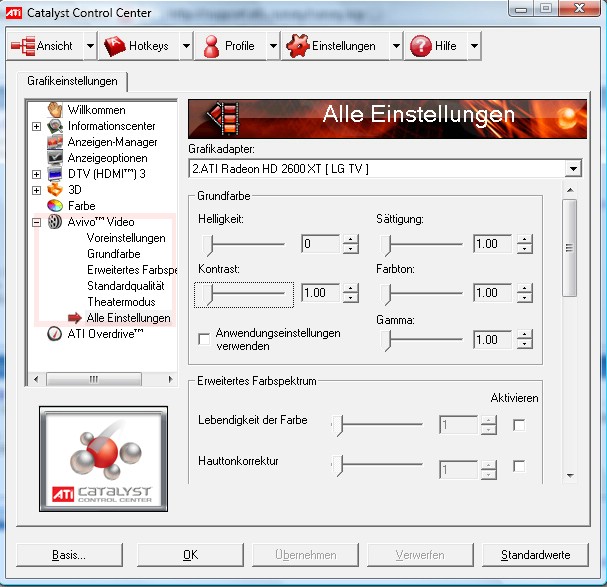Image resolution: width=607 pixels, height=587 pixels.
Task: Decrease Gamma with the down stepper
Action: (525, 344)
